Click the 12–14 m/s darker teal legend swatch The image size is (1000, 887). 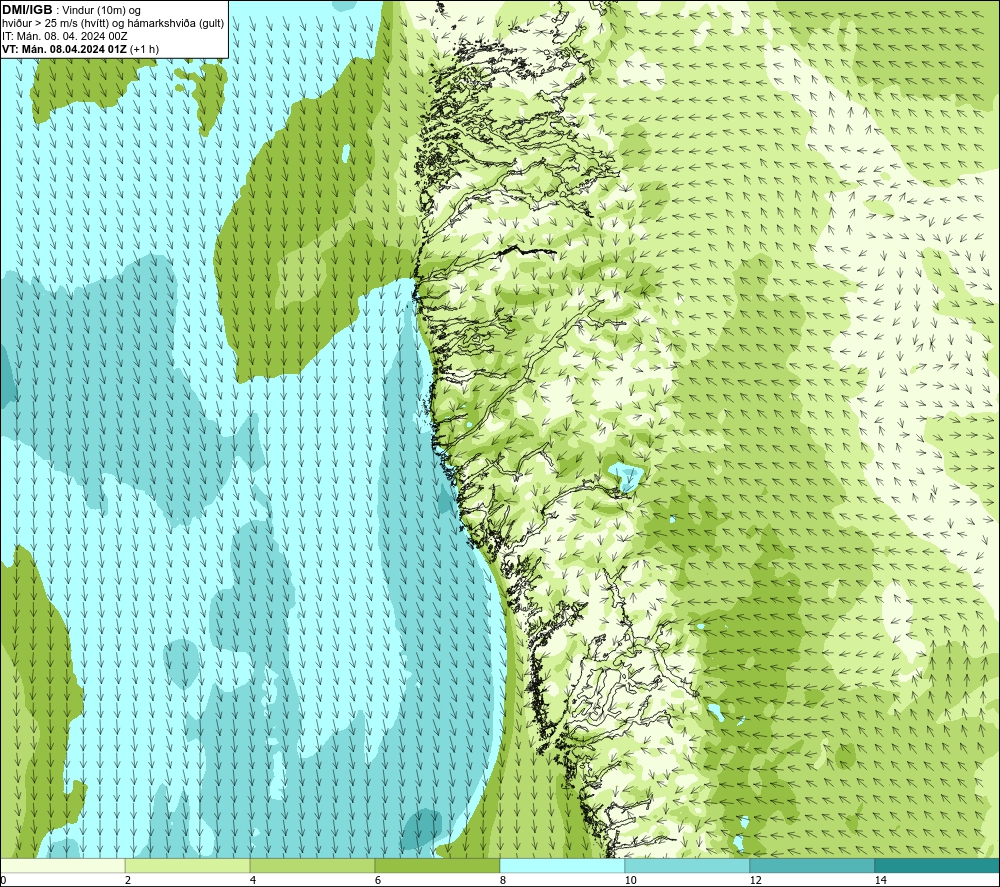click(x=812, y=865)
